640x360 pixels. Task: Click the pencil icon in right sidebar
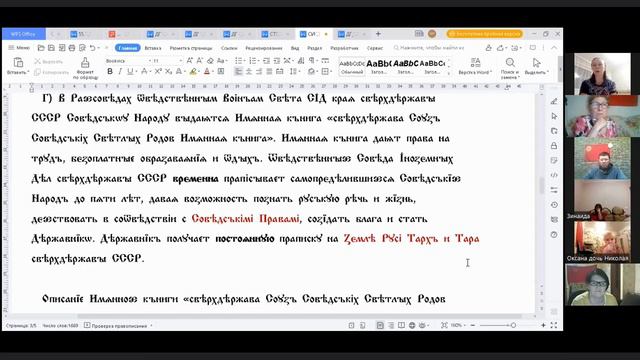(x=554, y=101)
